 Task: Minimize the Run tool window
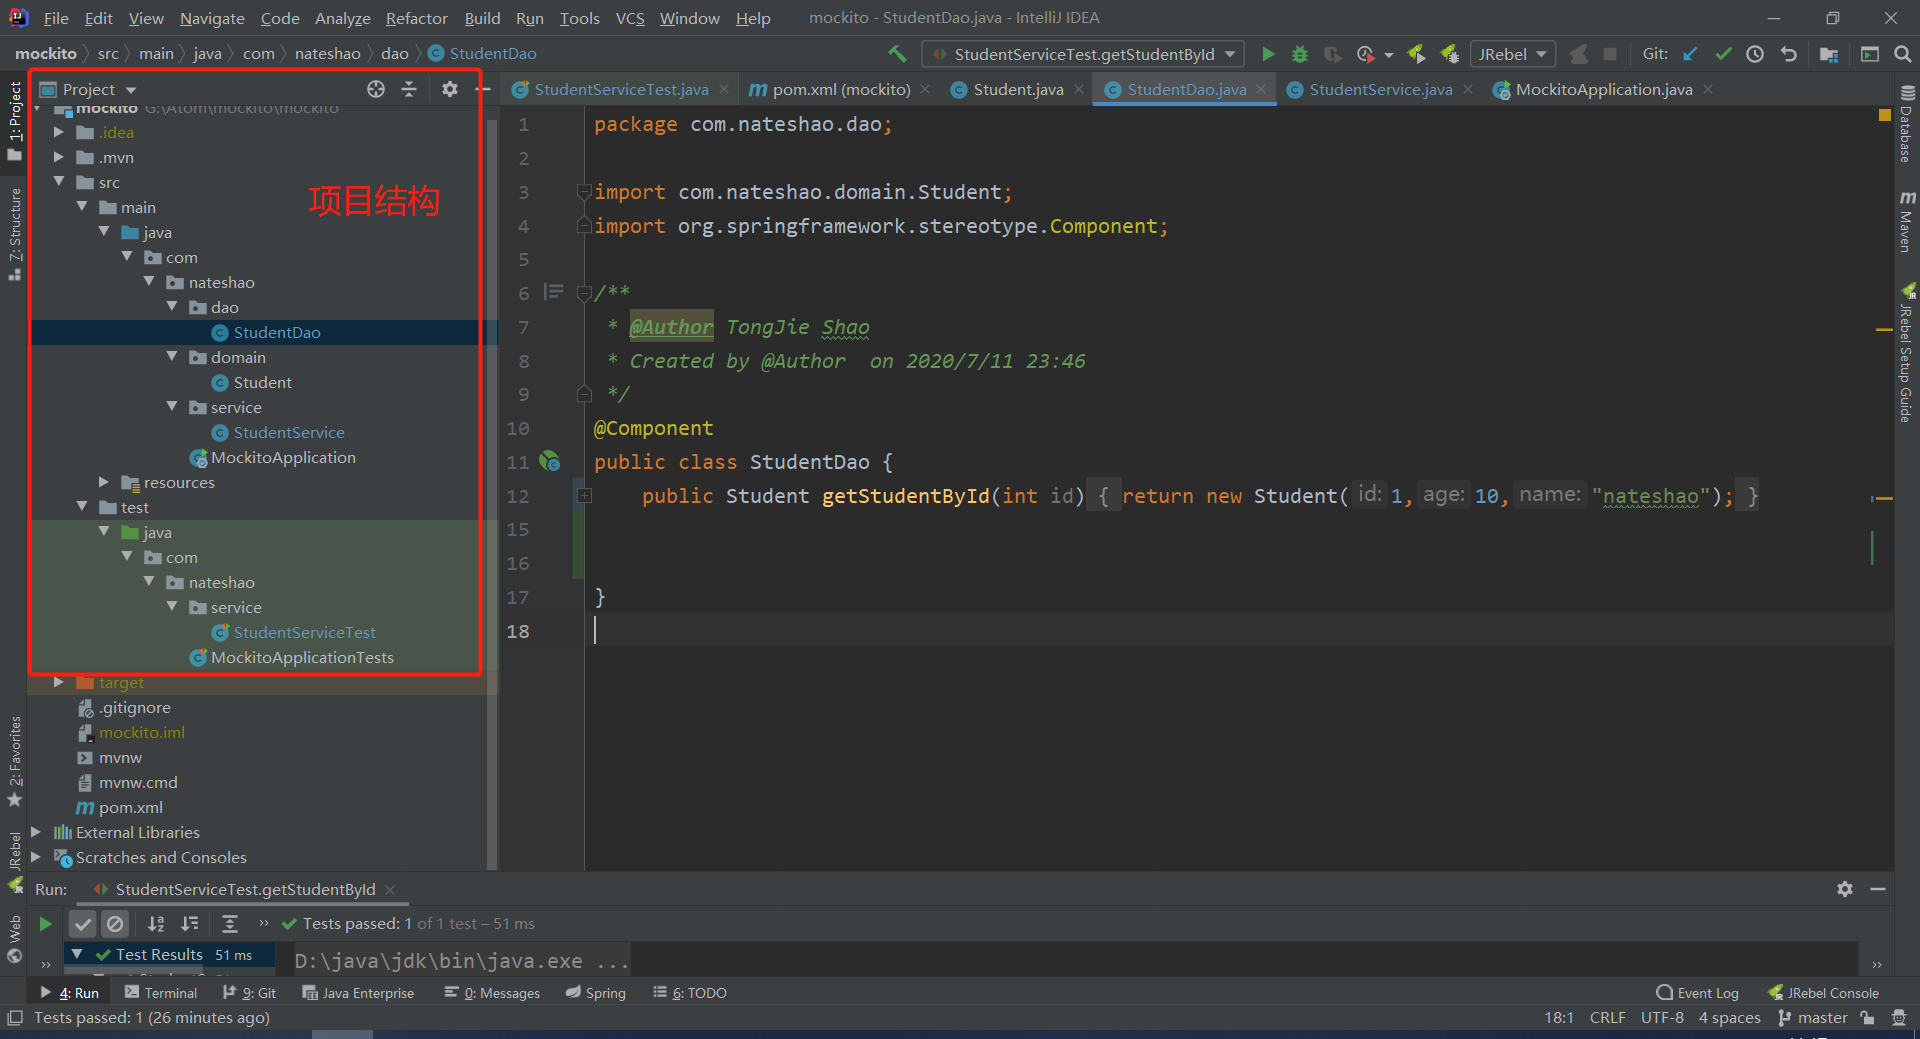coord(1878,889)
